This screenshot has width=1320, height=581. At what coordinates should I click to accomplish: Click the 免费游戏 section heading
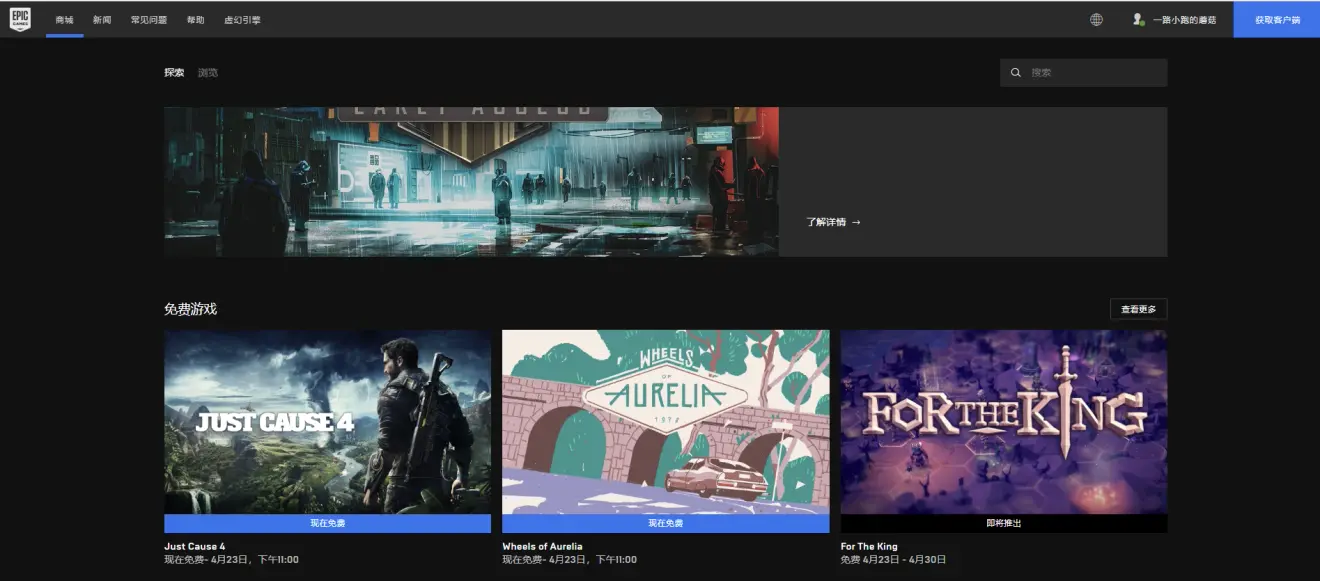pos(190,309)
